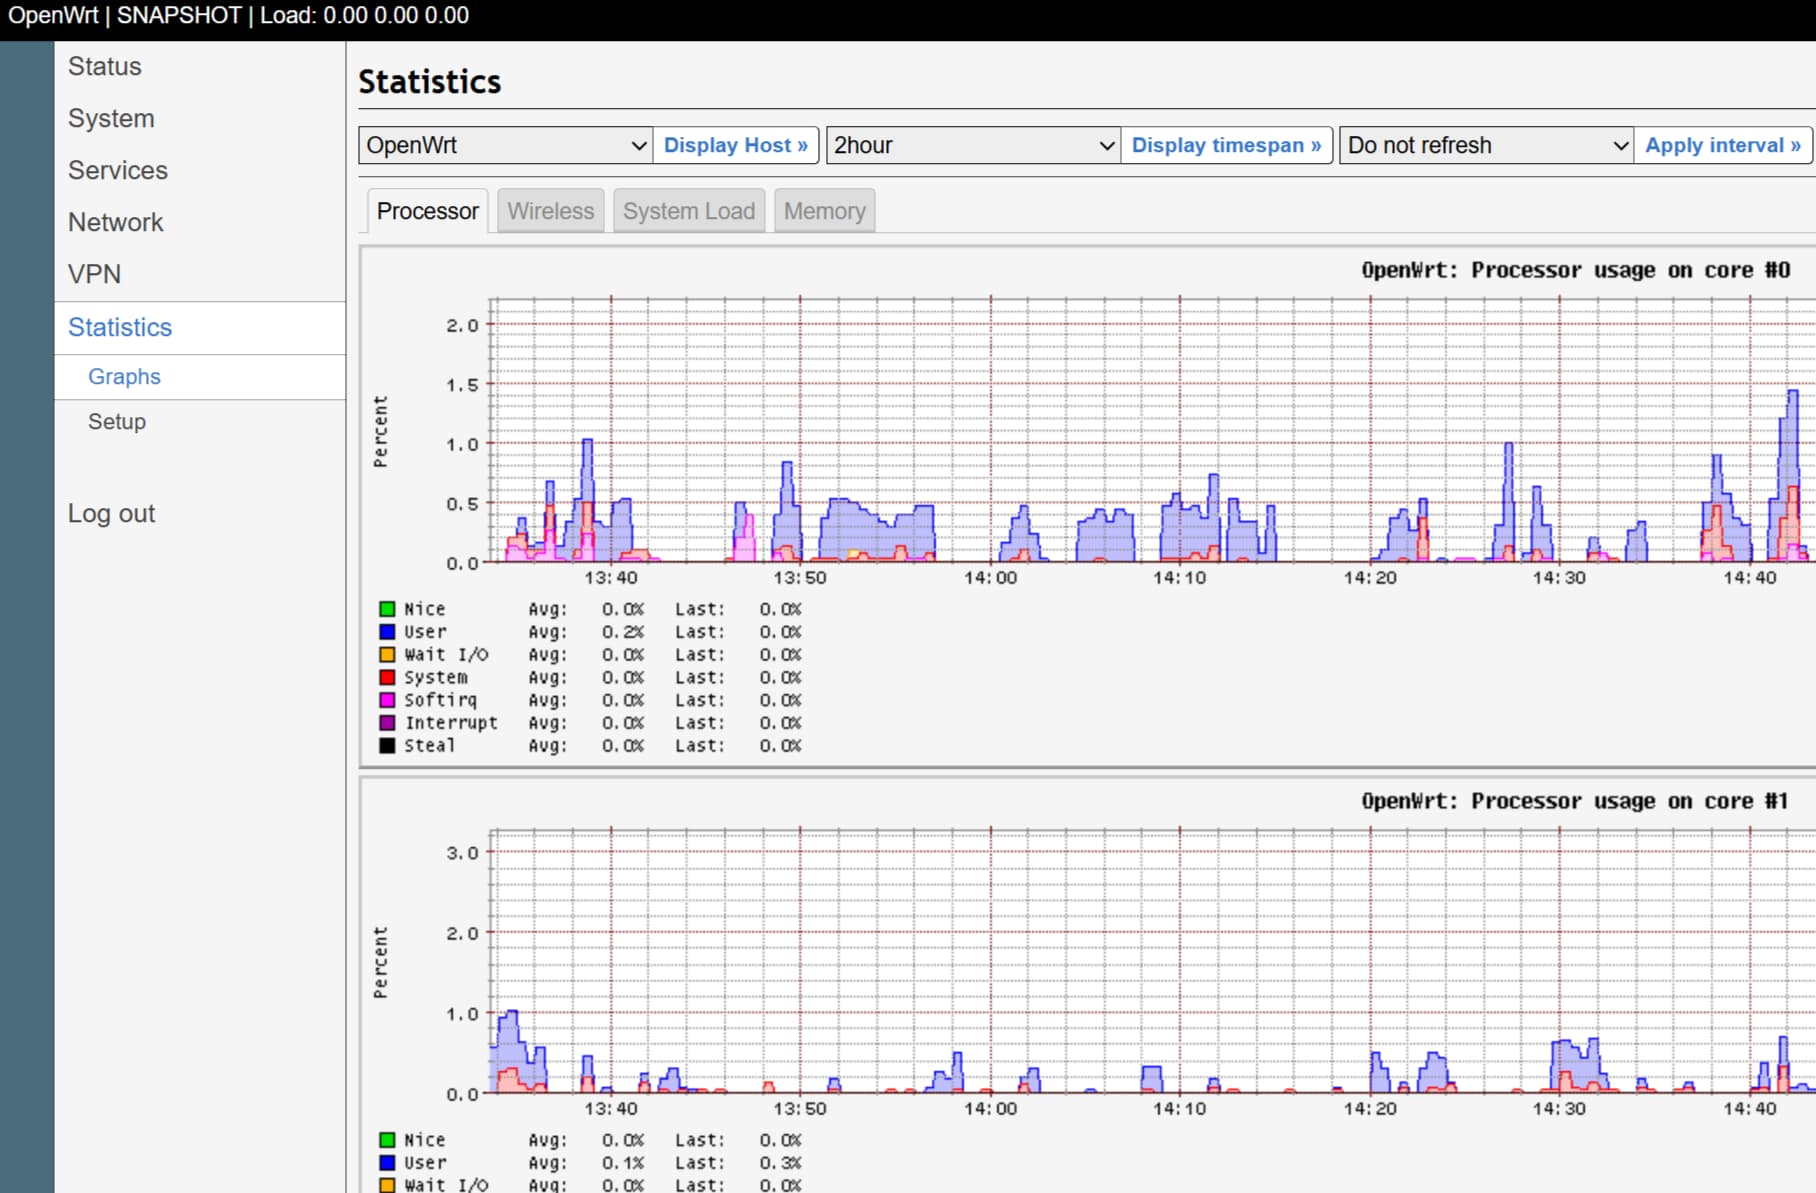Click the red System swatch in core #0 legend
The width and height of the screenshot is (1816, 1193).
tap(387, 678)
